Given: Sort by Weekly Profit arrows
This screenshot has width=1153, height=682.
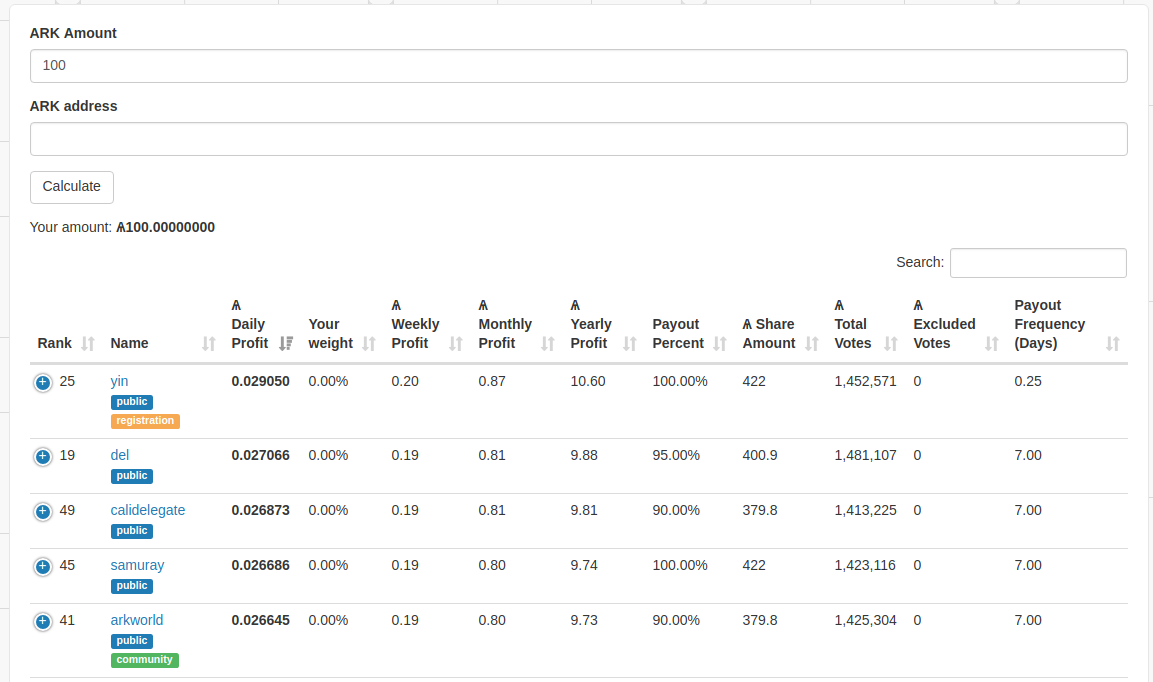Looking at the screenshot, I should point(456,344).
